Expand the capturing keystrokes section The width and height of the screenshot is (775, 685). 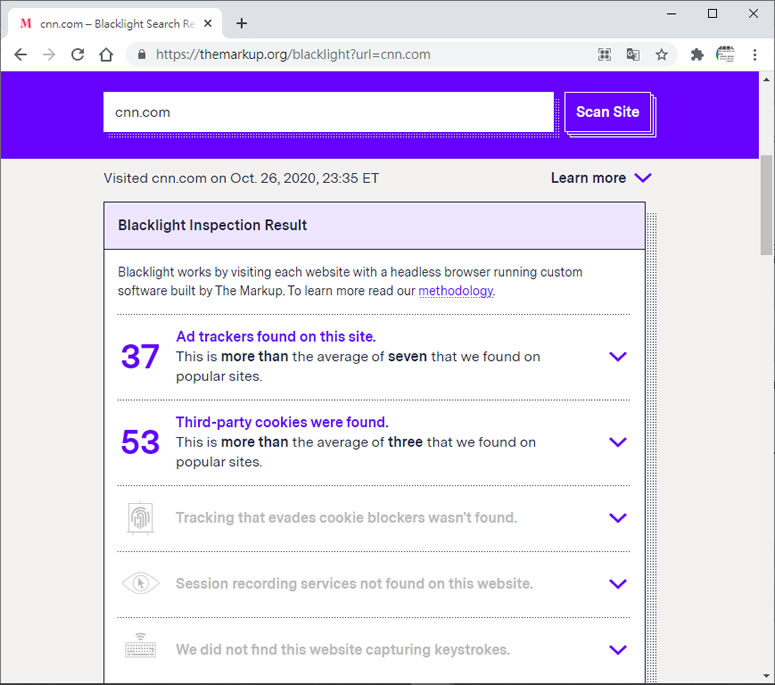pos(617,650)
